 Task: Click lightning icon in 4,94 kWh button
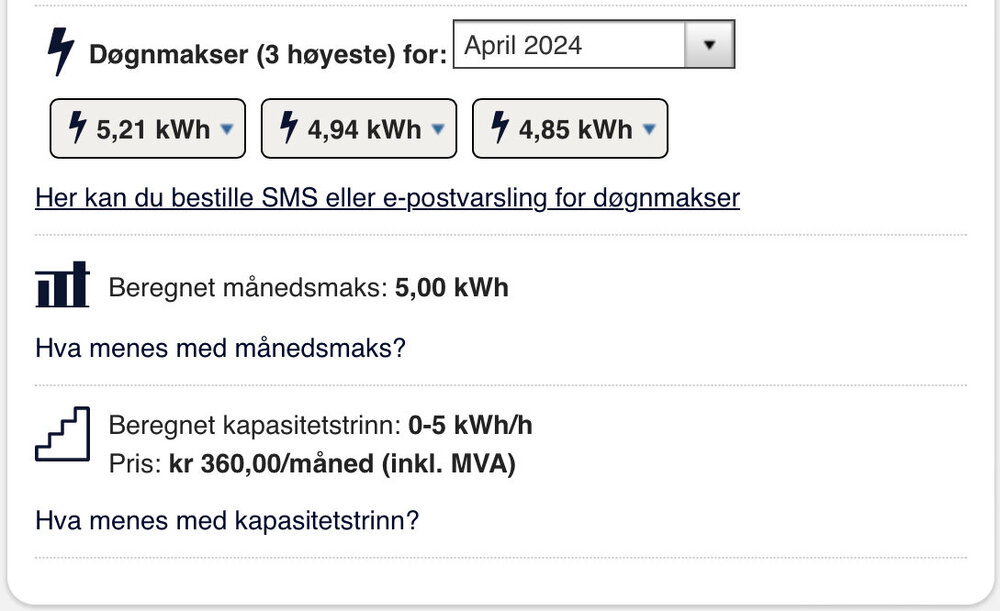pyautogui.click(x=289, y=128)
